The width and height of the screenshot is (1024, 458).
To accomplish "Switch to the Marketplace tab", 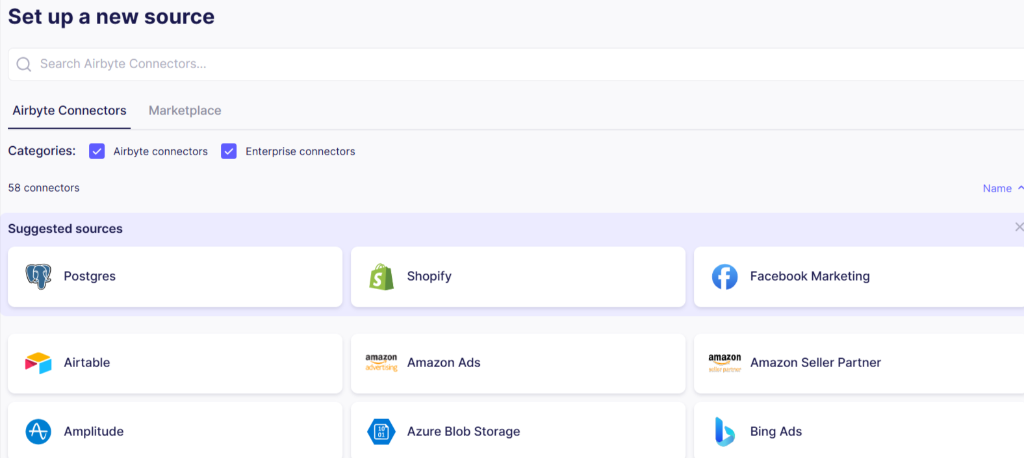I will (x=185, y=110).
